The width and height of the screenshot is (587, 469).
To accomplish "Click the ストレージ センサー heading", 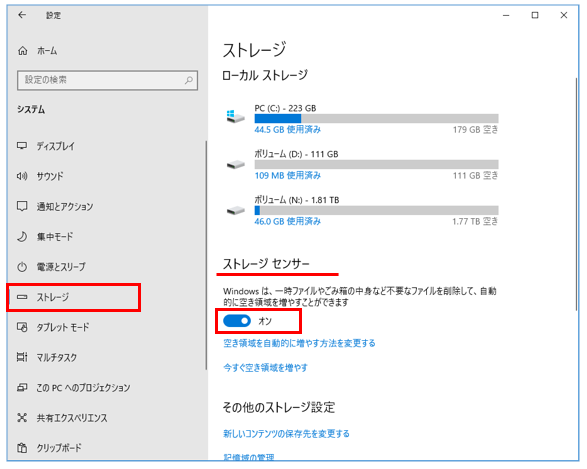I will pyautogui.click(x=266, y=264).
